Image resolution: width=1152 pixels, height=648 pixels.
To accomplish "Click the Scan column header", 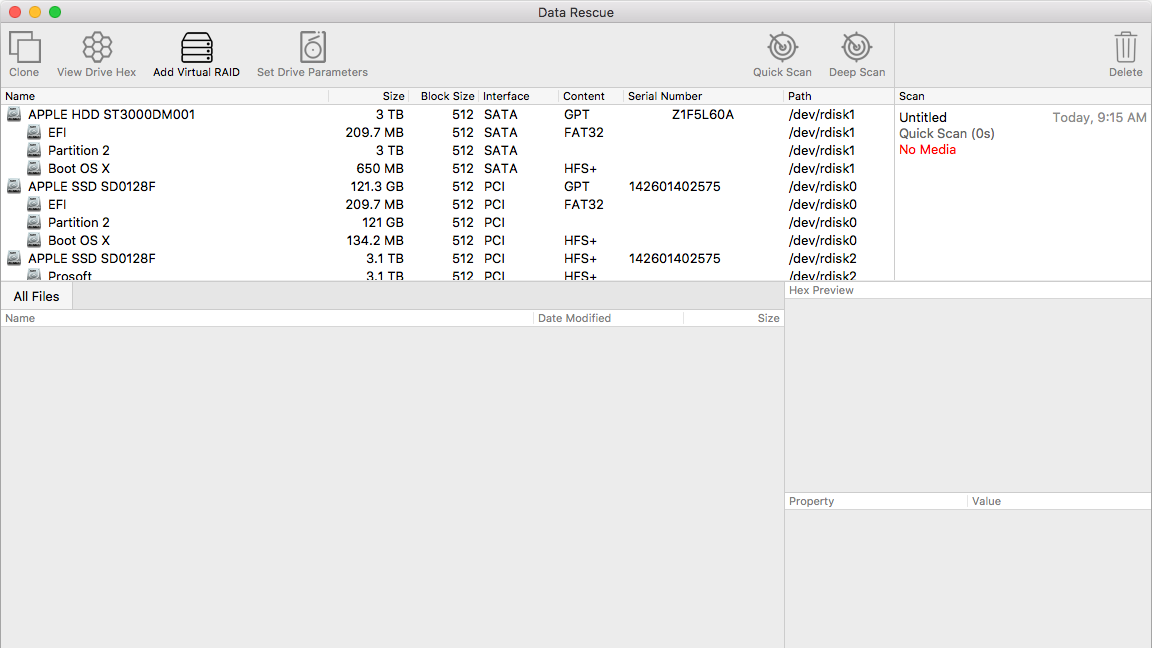I will 1023,96.
